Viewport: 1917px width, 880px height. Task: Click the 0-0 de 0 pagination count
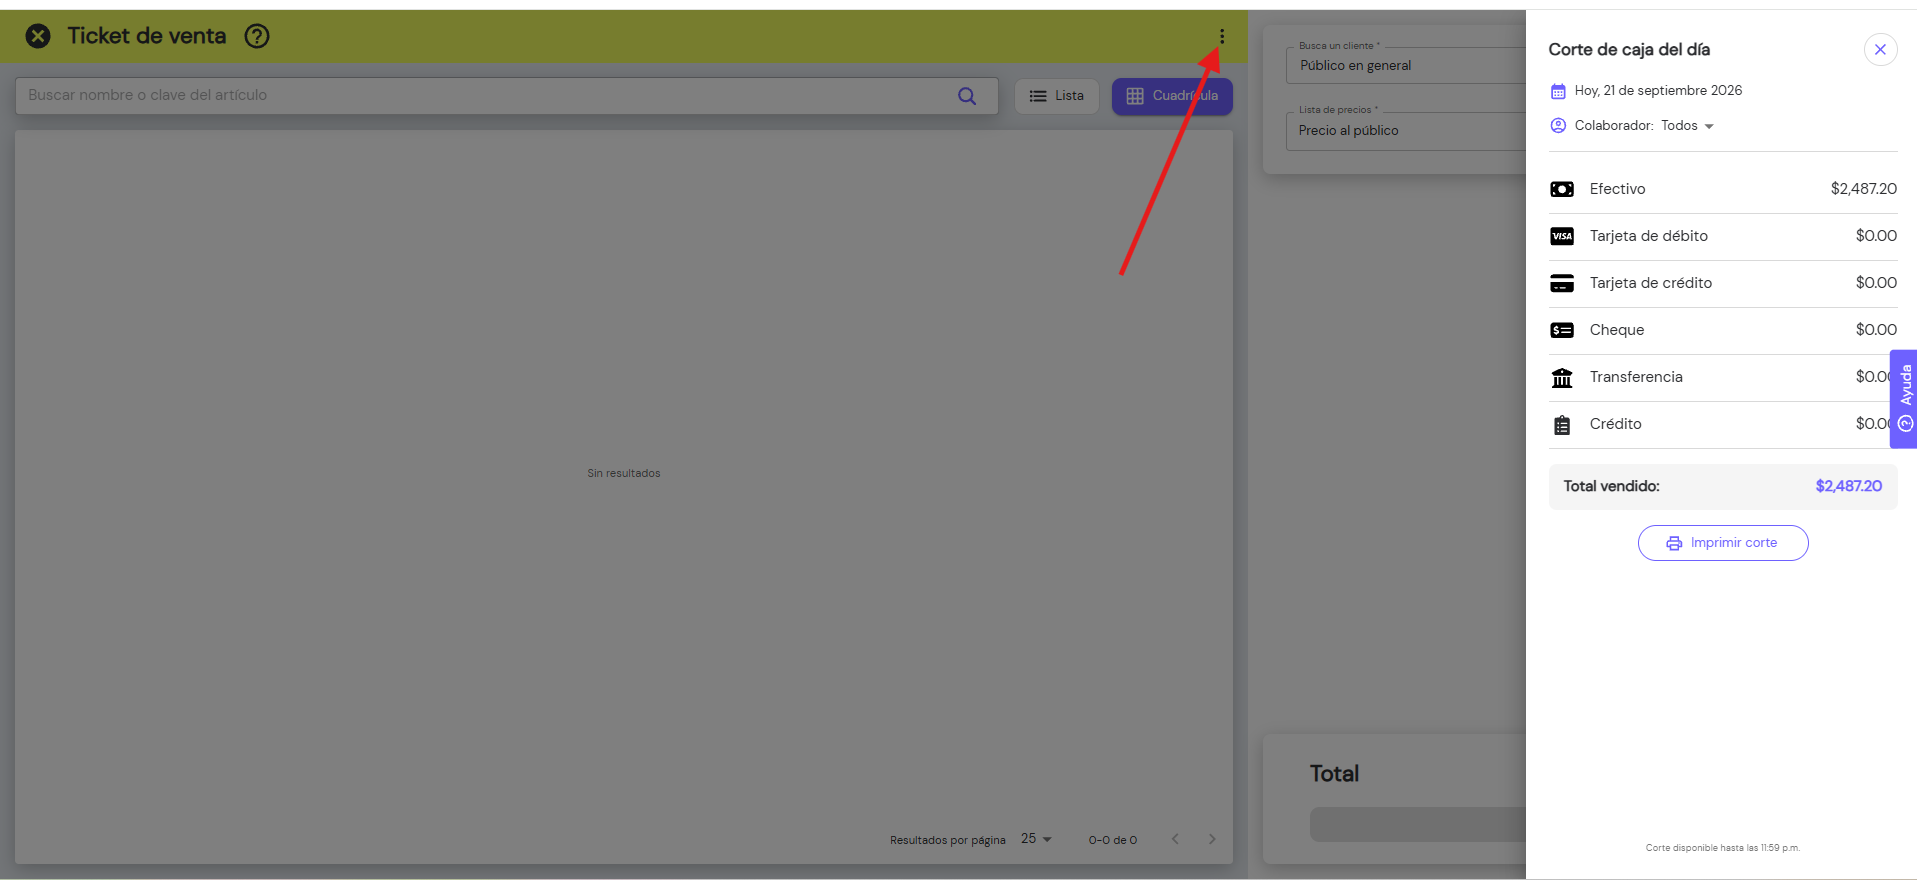point(1113,840)
